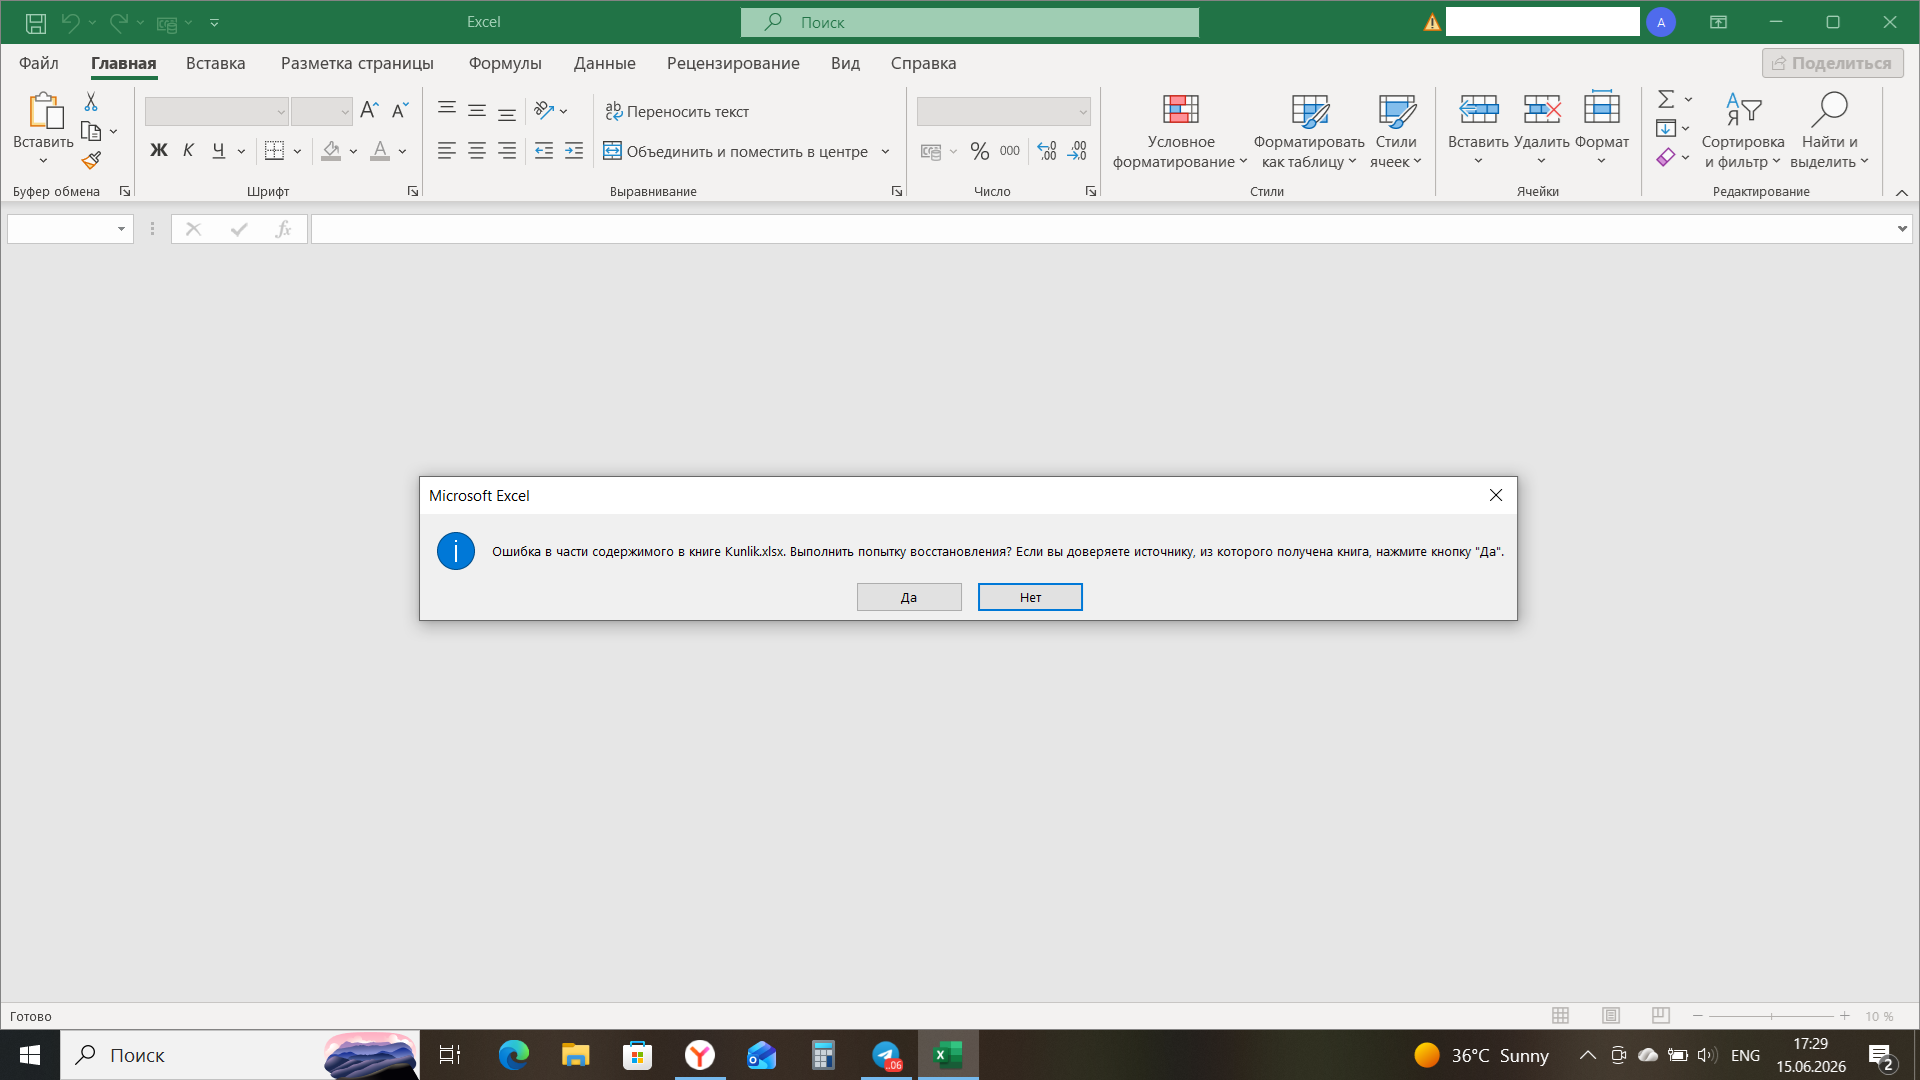Click the Undo arrow icon

coord(70,22)
